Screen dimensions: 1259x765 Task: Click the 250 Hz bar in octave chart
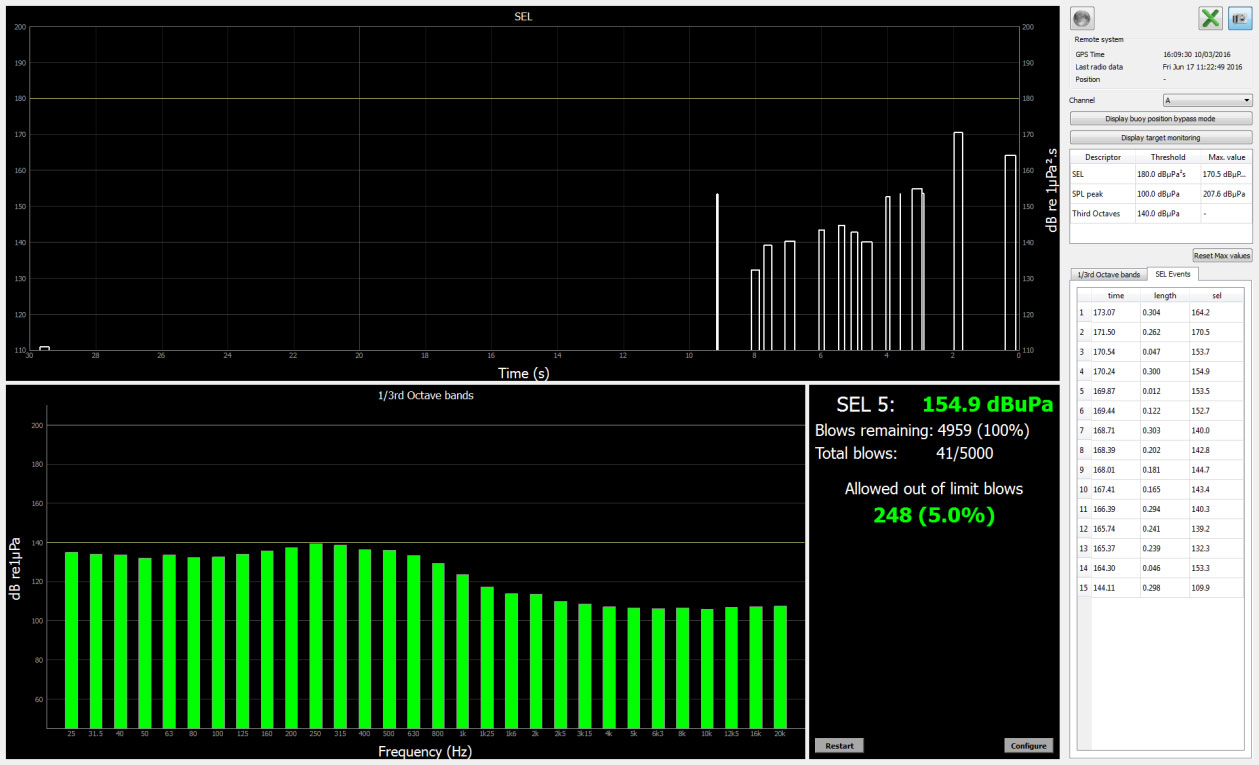tap(315, 635)
